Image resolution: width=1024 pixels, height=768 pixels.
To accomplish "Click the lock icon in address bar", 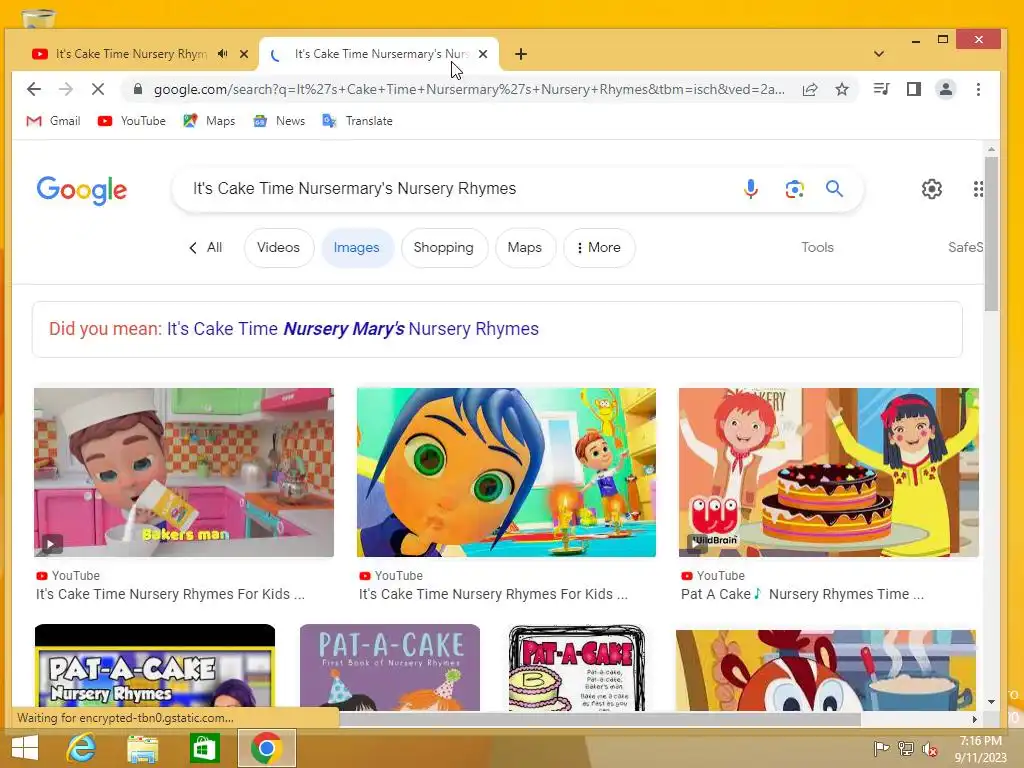I will (138, 89).
